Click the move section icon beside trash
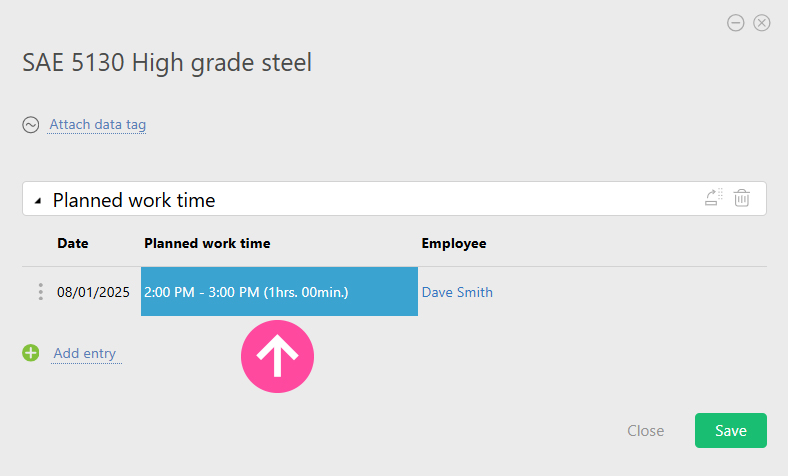Image resolution: width=788 pixels, height=476 pixels. click(x=714, y=197)
